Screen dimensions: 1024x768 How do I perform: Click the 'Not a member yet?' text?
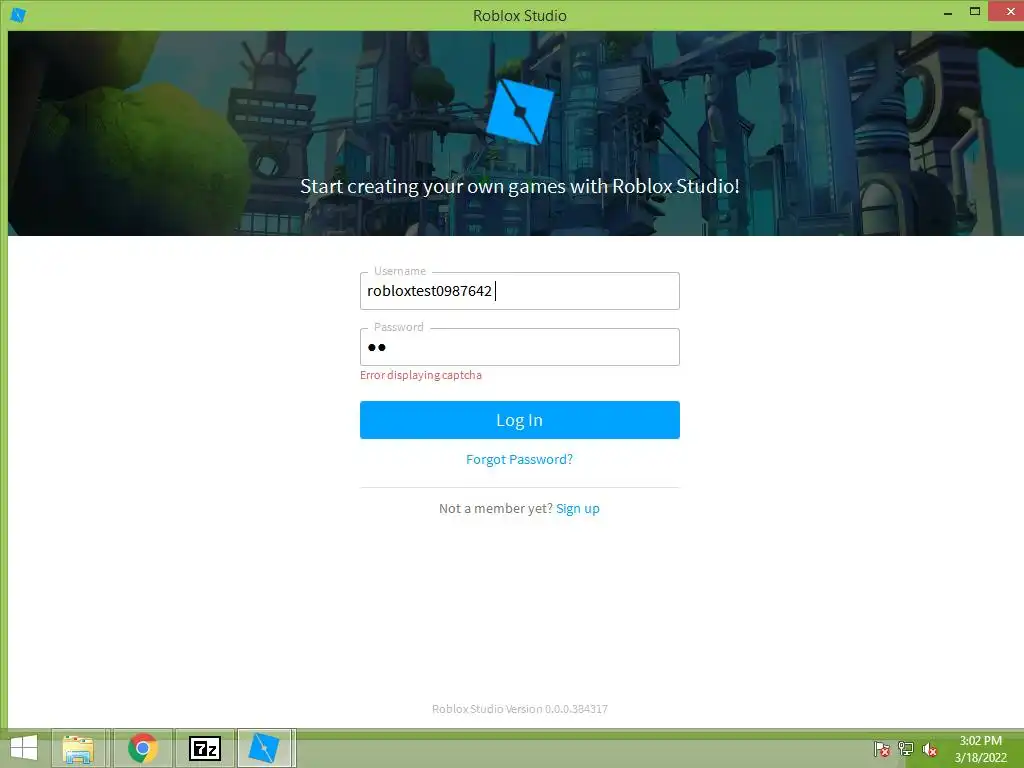tap(496, 509)
